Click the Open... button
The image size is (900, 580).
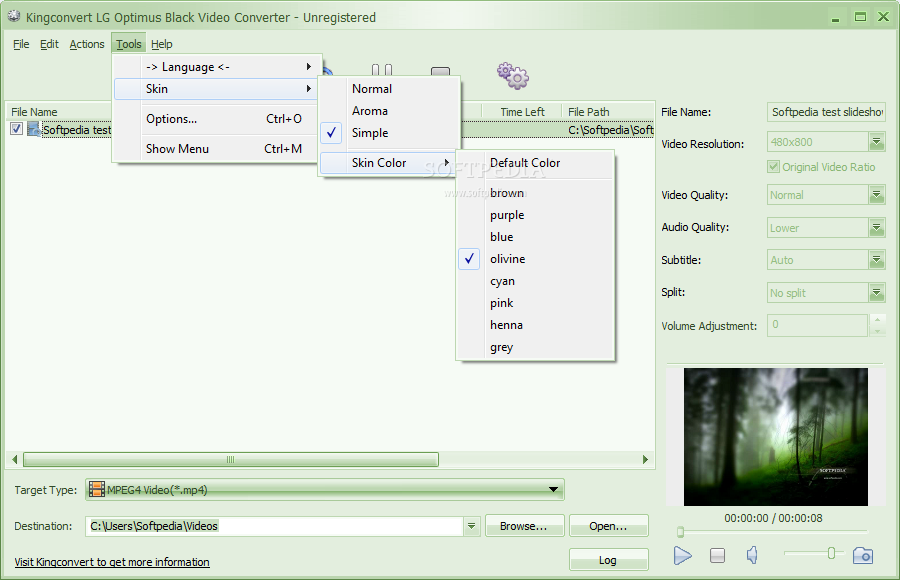click(x=608, y=525)
